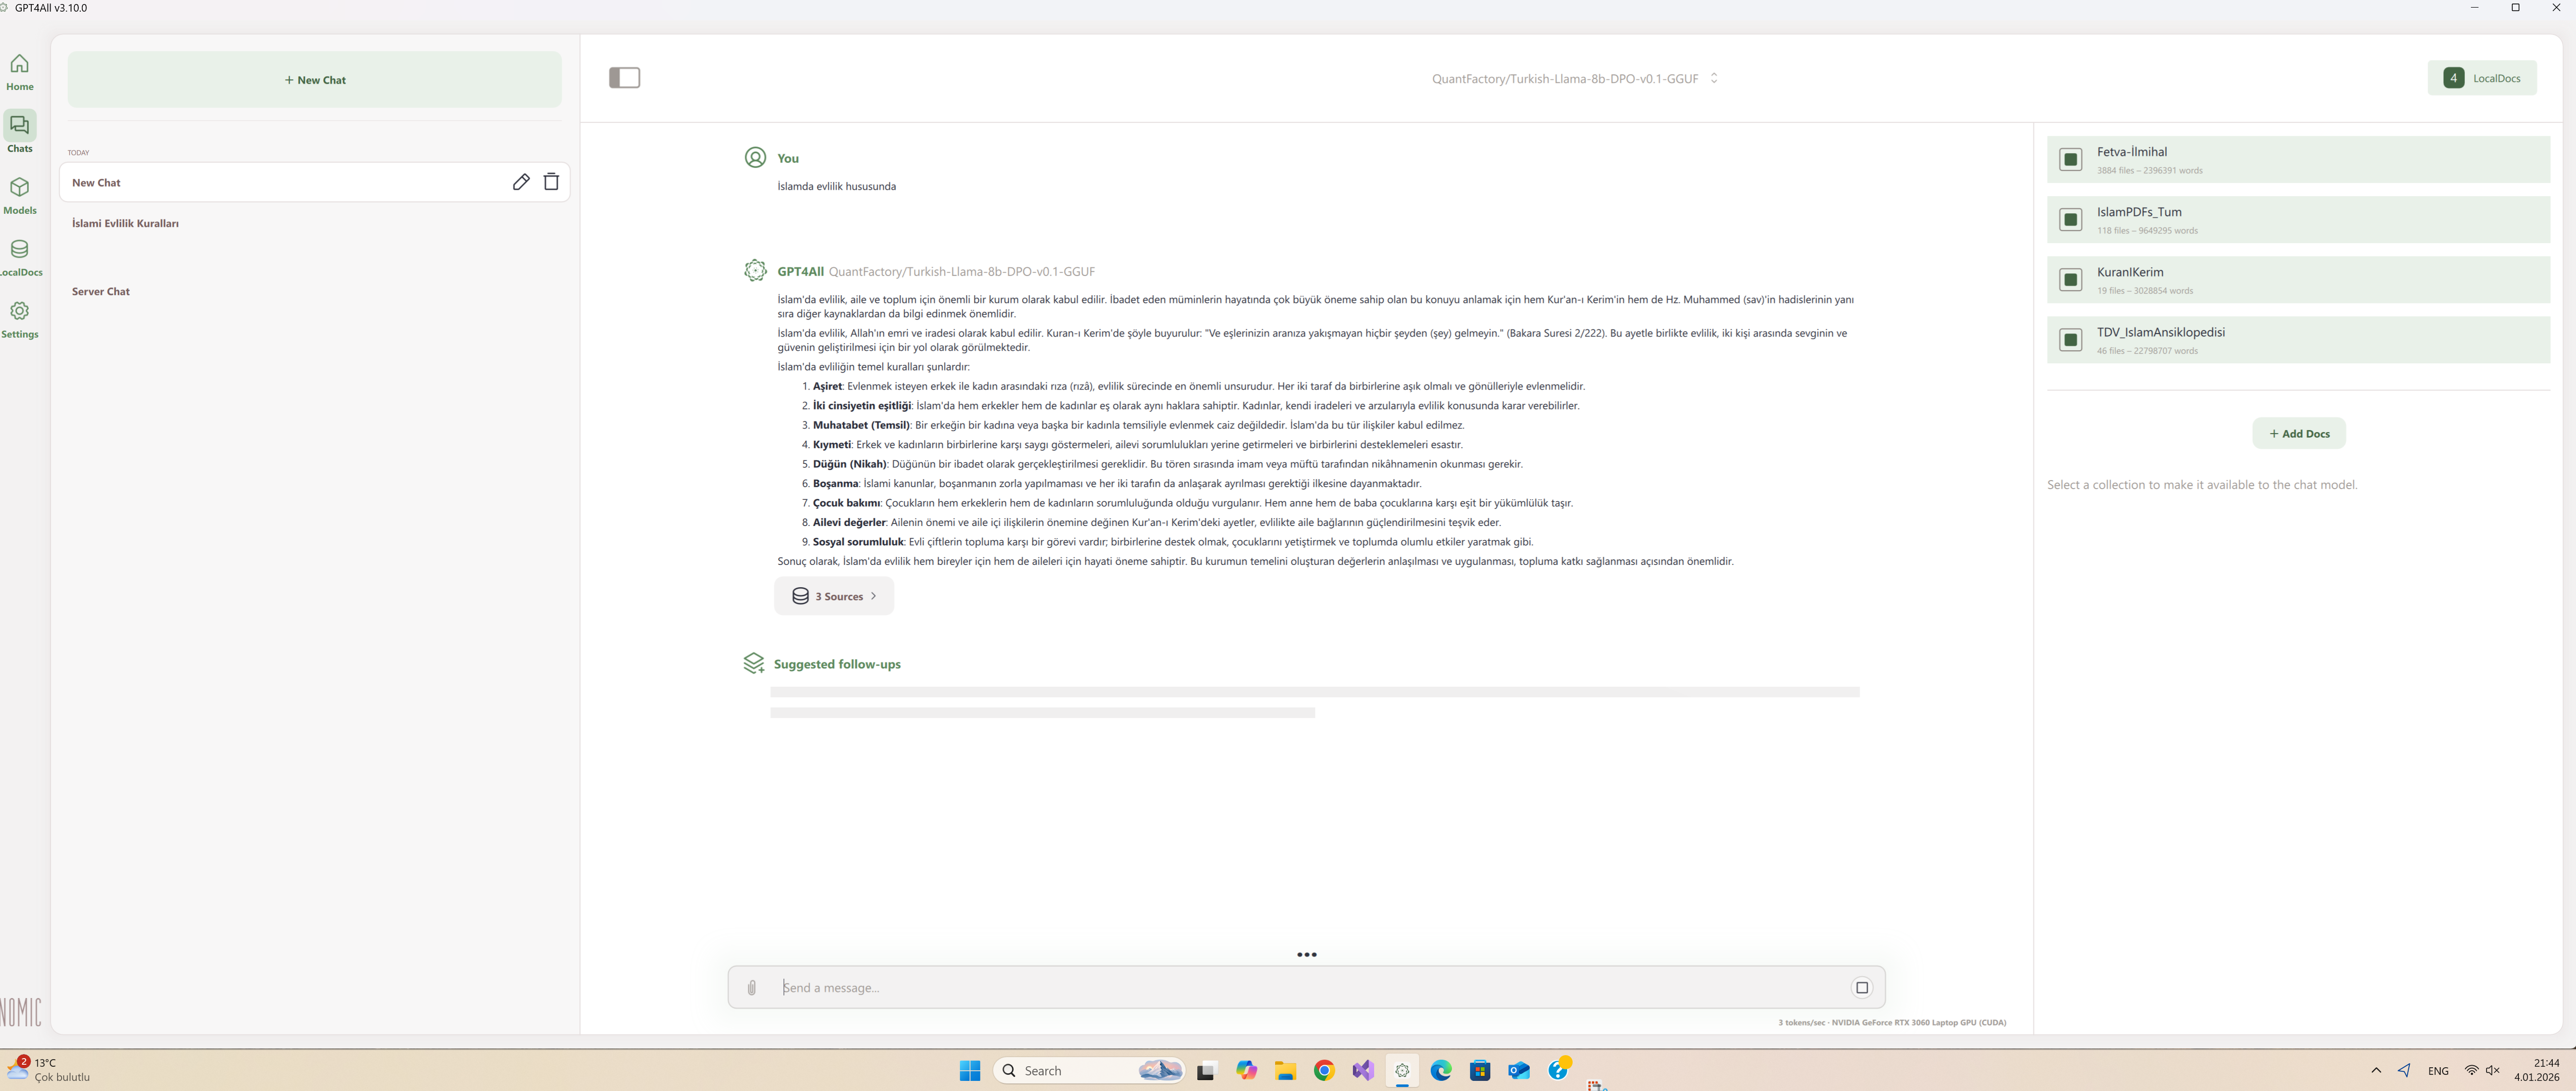Image resolution: width=2576 pixels, height=1091 pixels.
Task: Click the "Sosyal sorumluluk" bold list heading
Action: [858, 542]
